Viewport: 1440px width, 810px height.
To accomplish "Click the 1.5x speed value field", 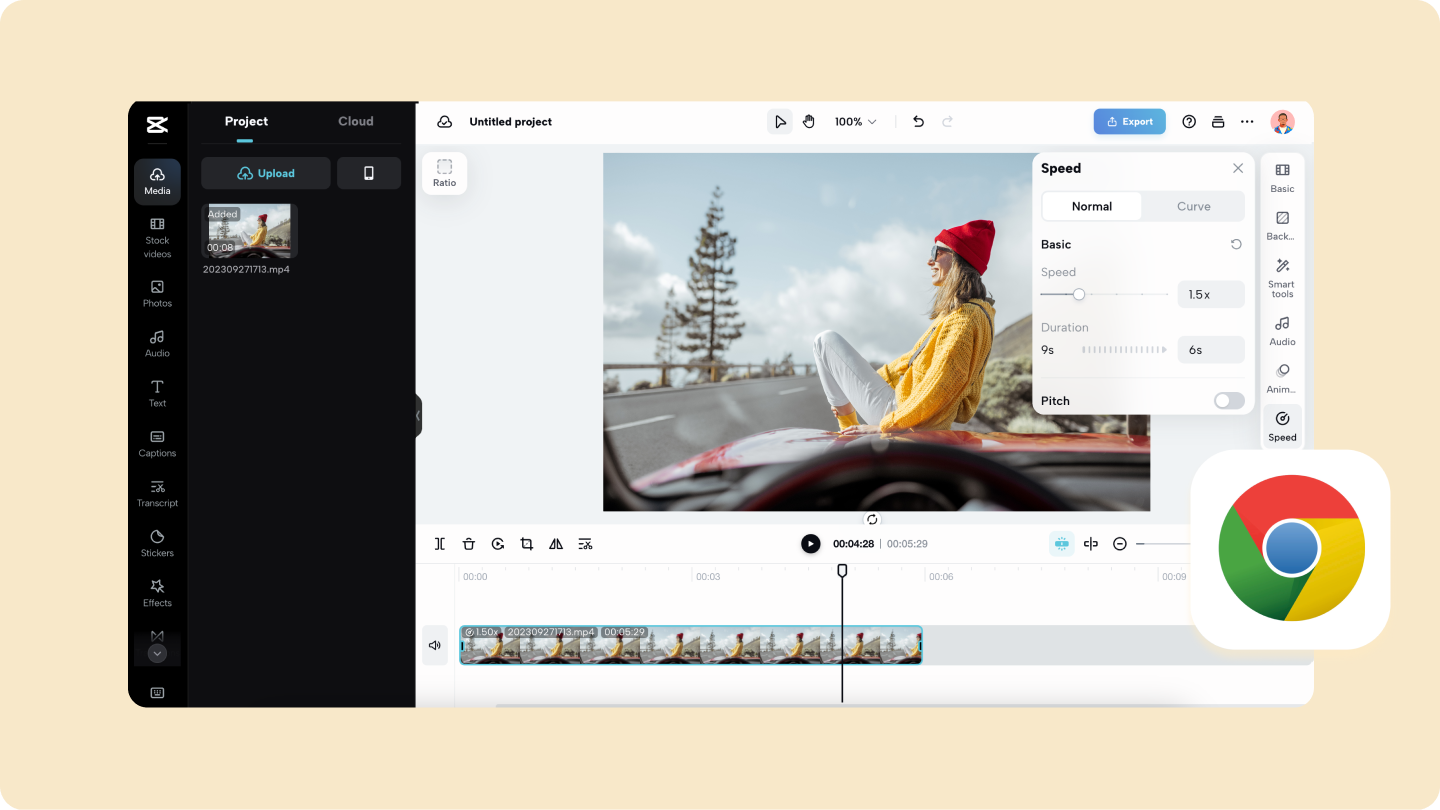I will 1211,294.
